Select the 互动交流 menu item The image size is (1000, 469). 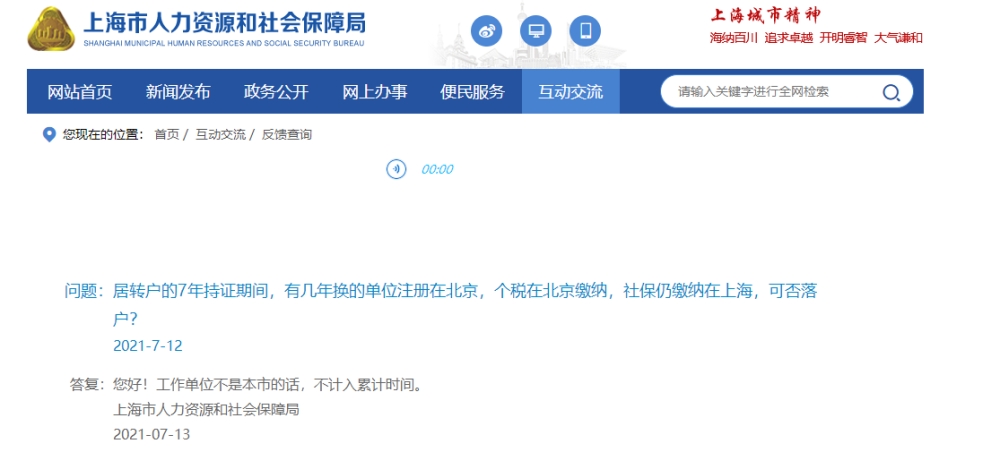click(571, 92)
